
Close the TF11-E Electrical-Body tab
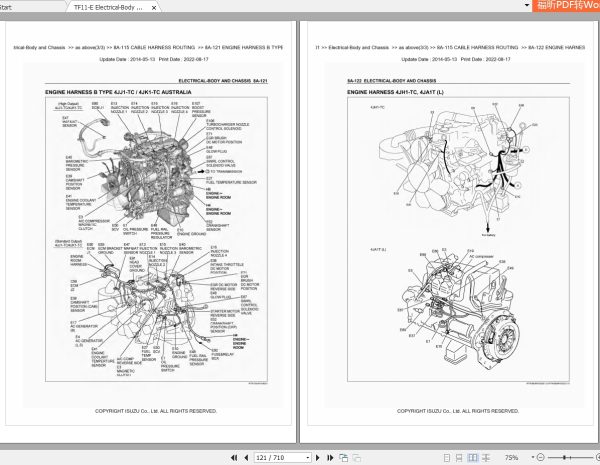(154, 8)
